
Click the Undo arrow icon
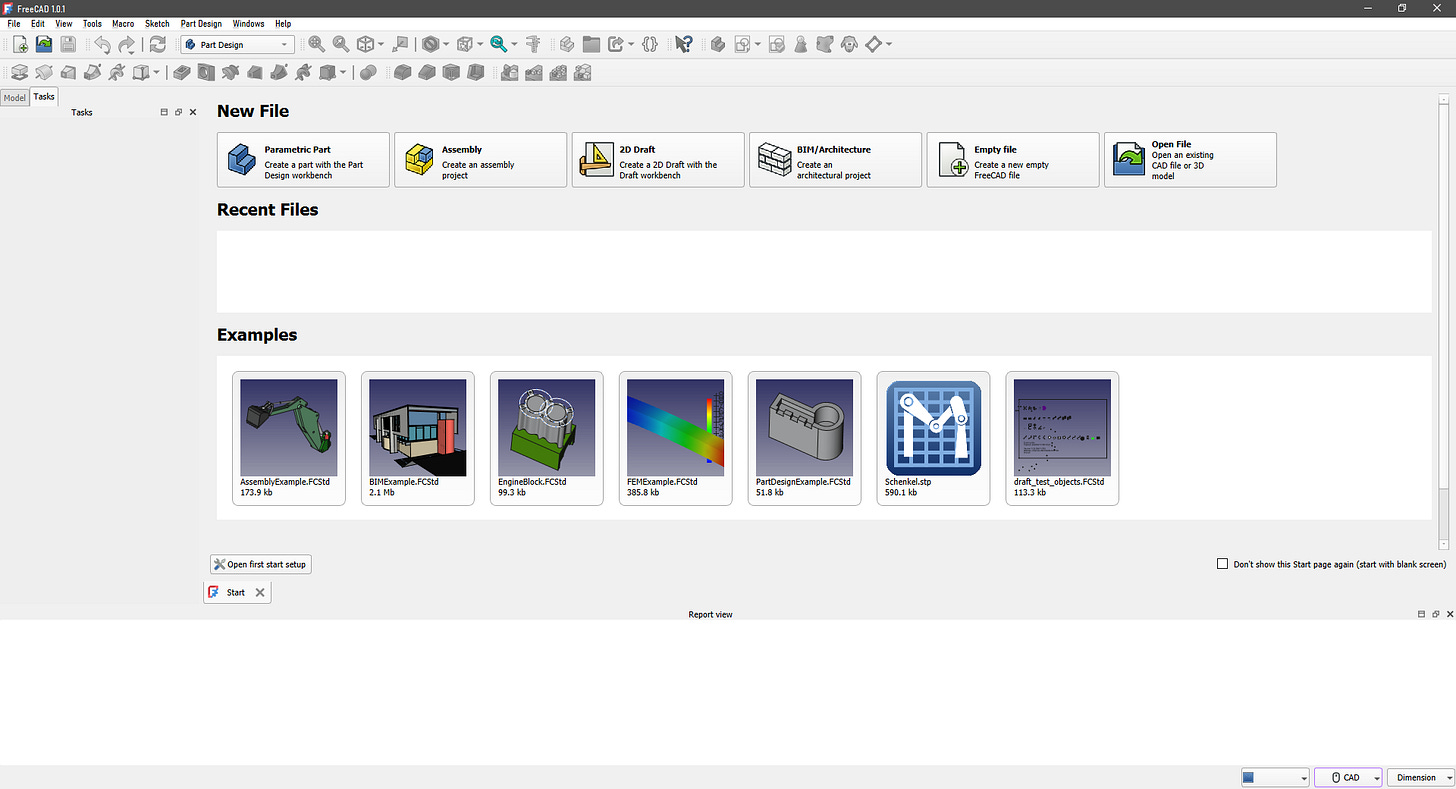[x=102, y=44]
